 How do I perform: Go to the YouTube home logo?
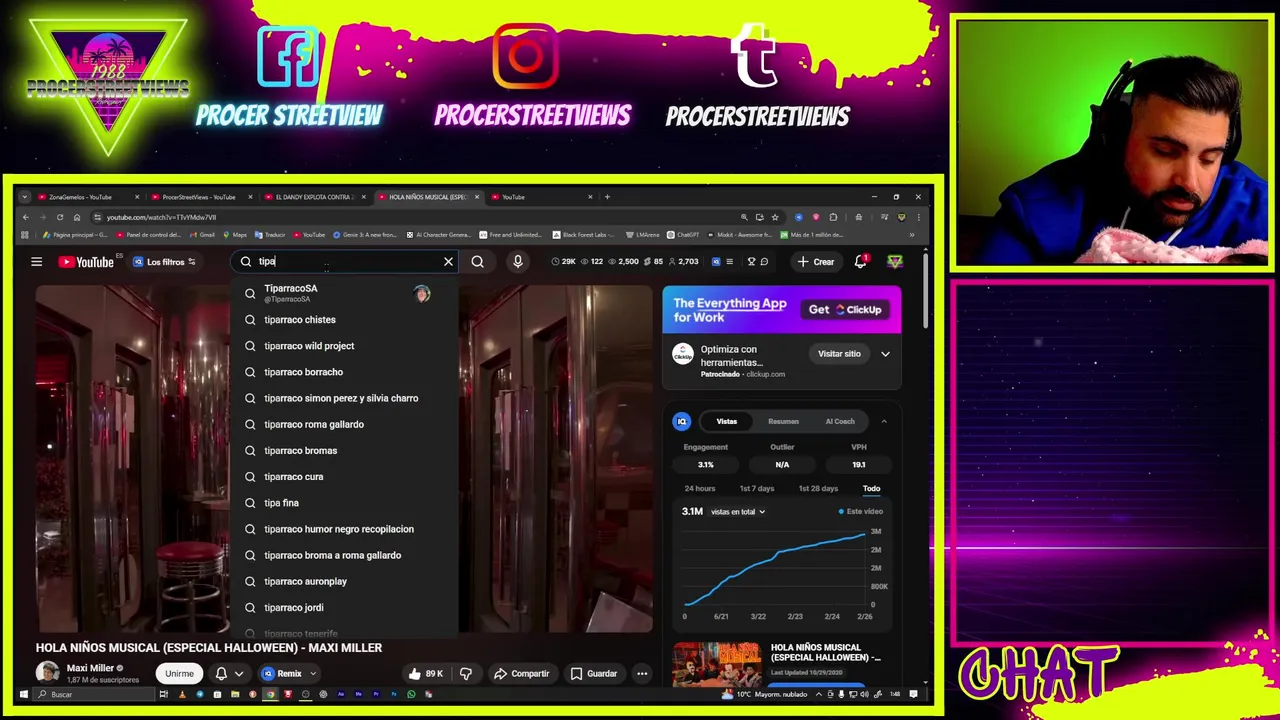point(86,262)
